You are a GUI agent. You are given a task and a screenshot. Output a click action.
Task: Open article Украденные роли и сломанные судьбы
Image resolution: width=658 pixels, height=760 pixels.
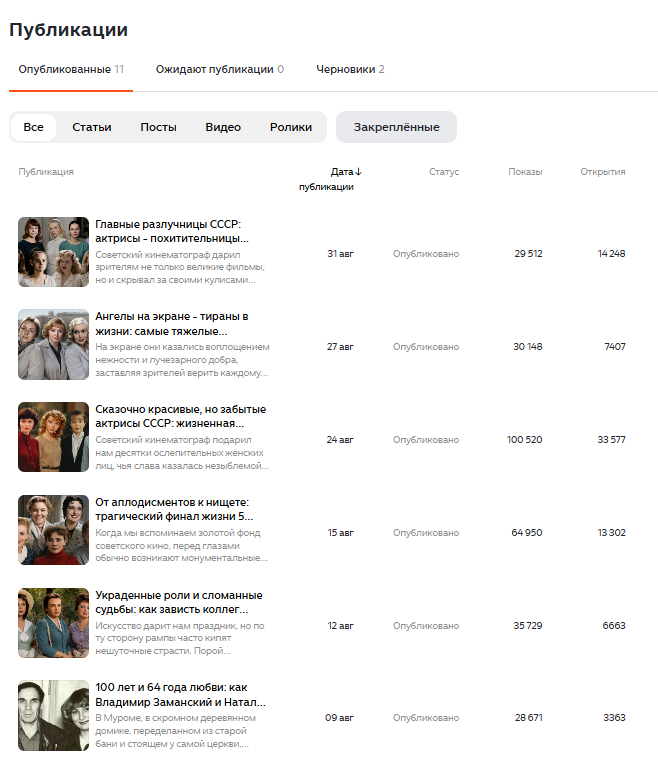(179, 602)
